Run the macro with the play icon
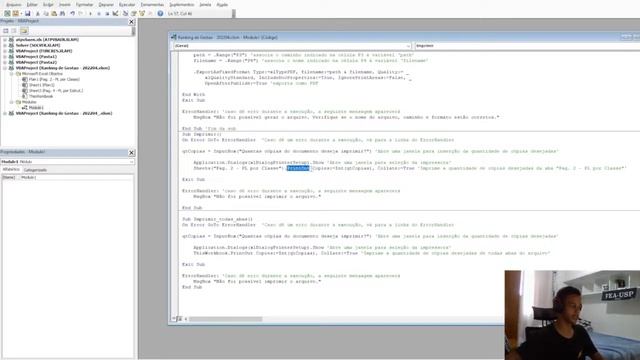The height and width of the screenshot is (360, 640). click(90, 13)
